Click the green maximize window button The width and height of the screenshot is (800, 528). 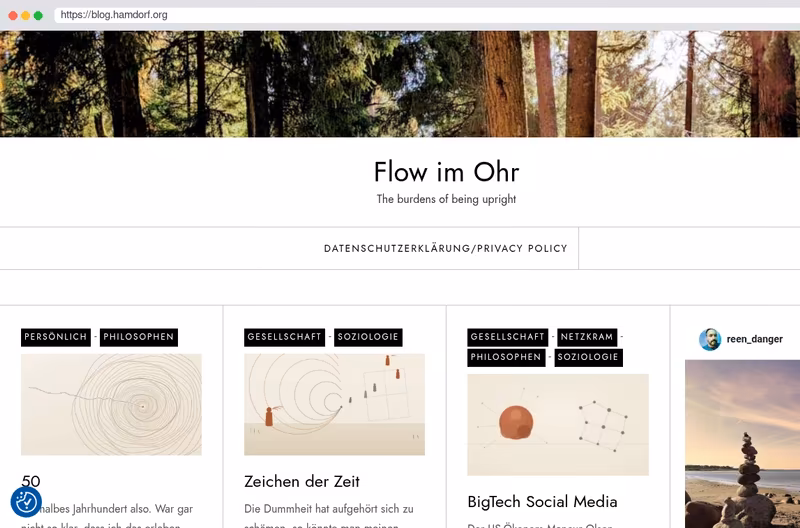[38, 15]
